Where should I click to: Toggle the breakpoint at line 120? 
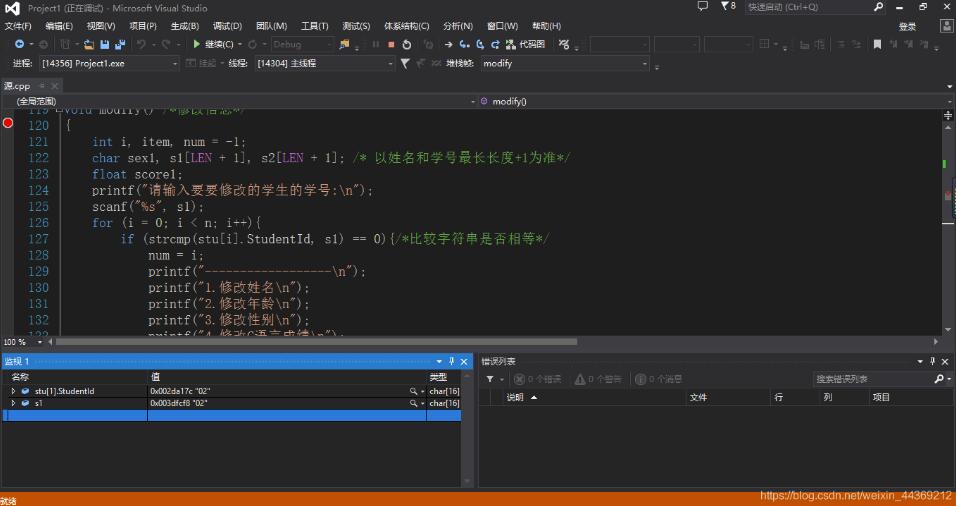[x=8, y=123]
